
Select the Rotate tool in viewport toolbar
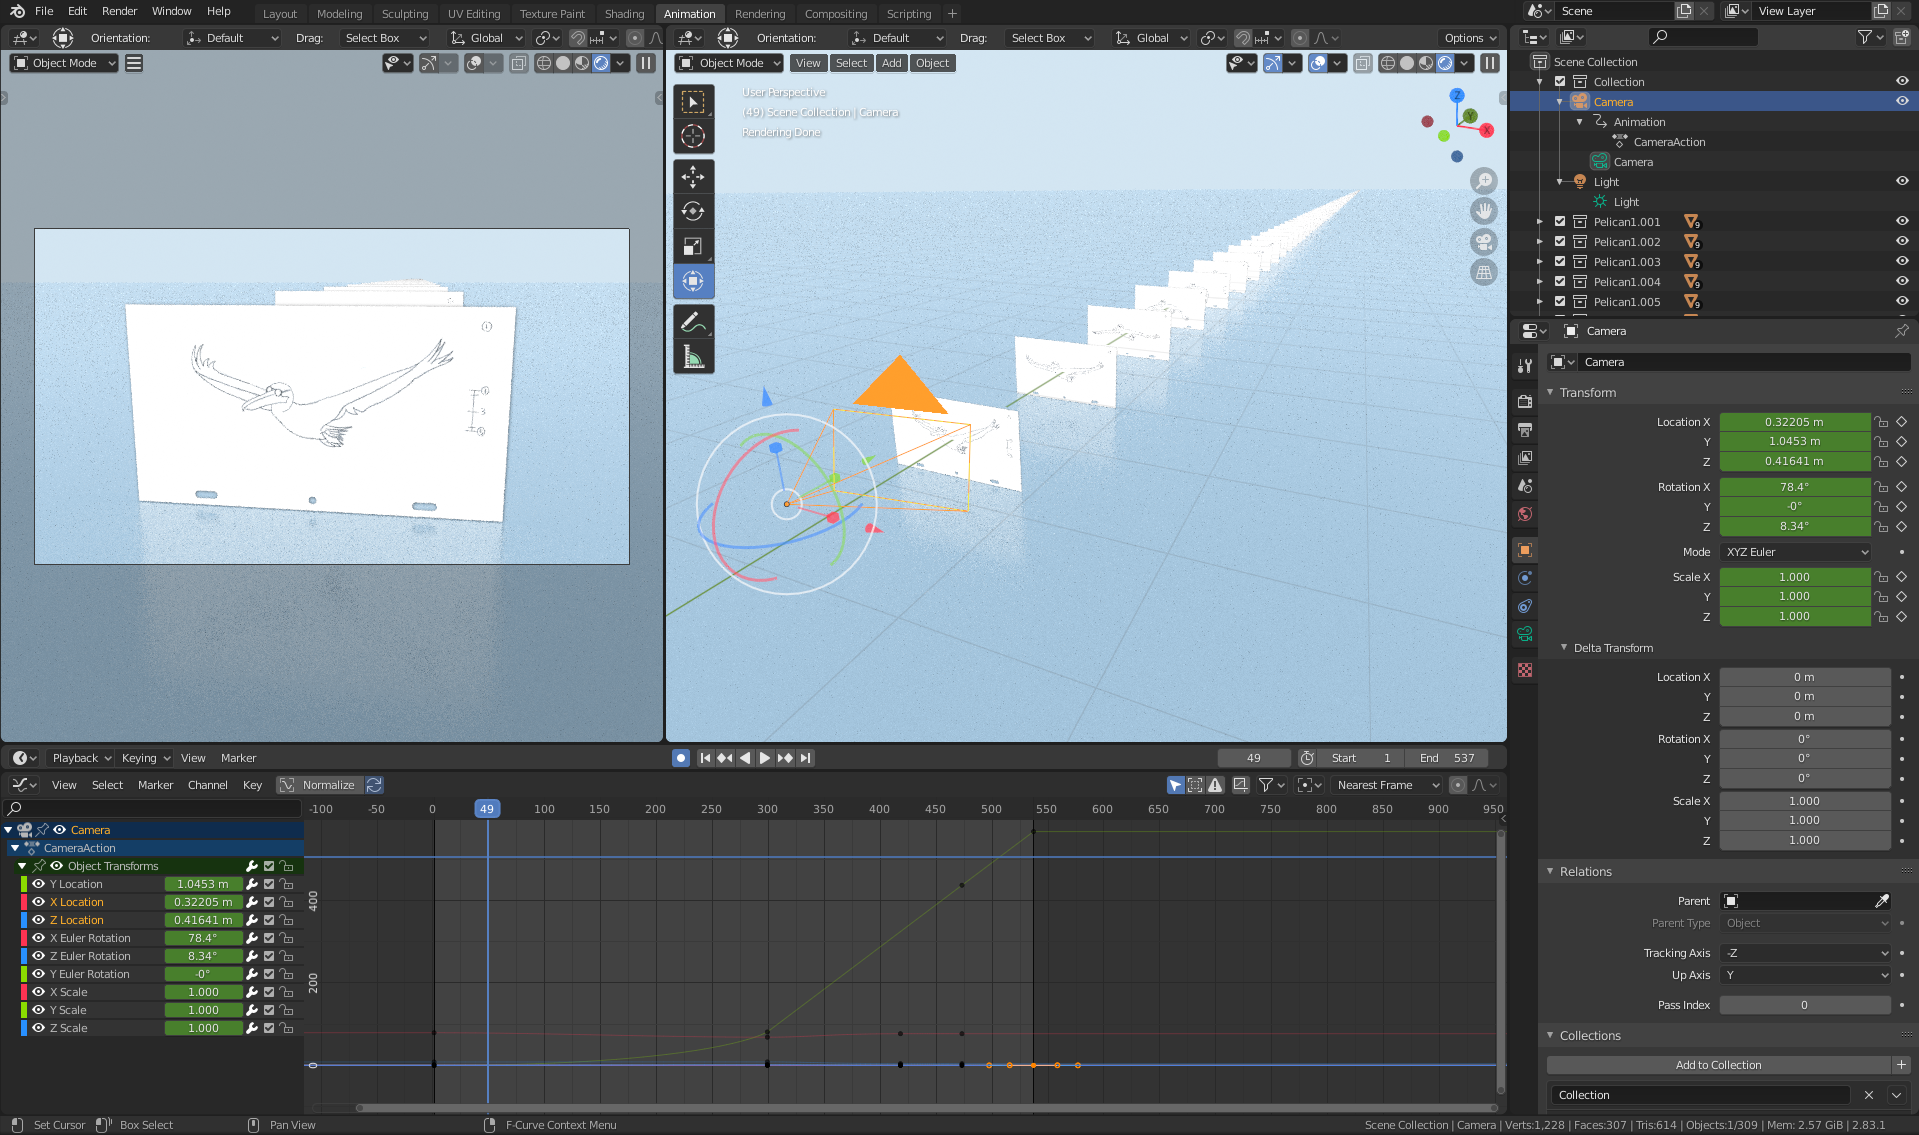tap(693, 211)
